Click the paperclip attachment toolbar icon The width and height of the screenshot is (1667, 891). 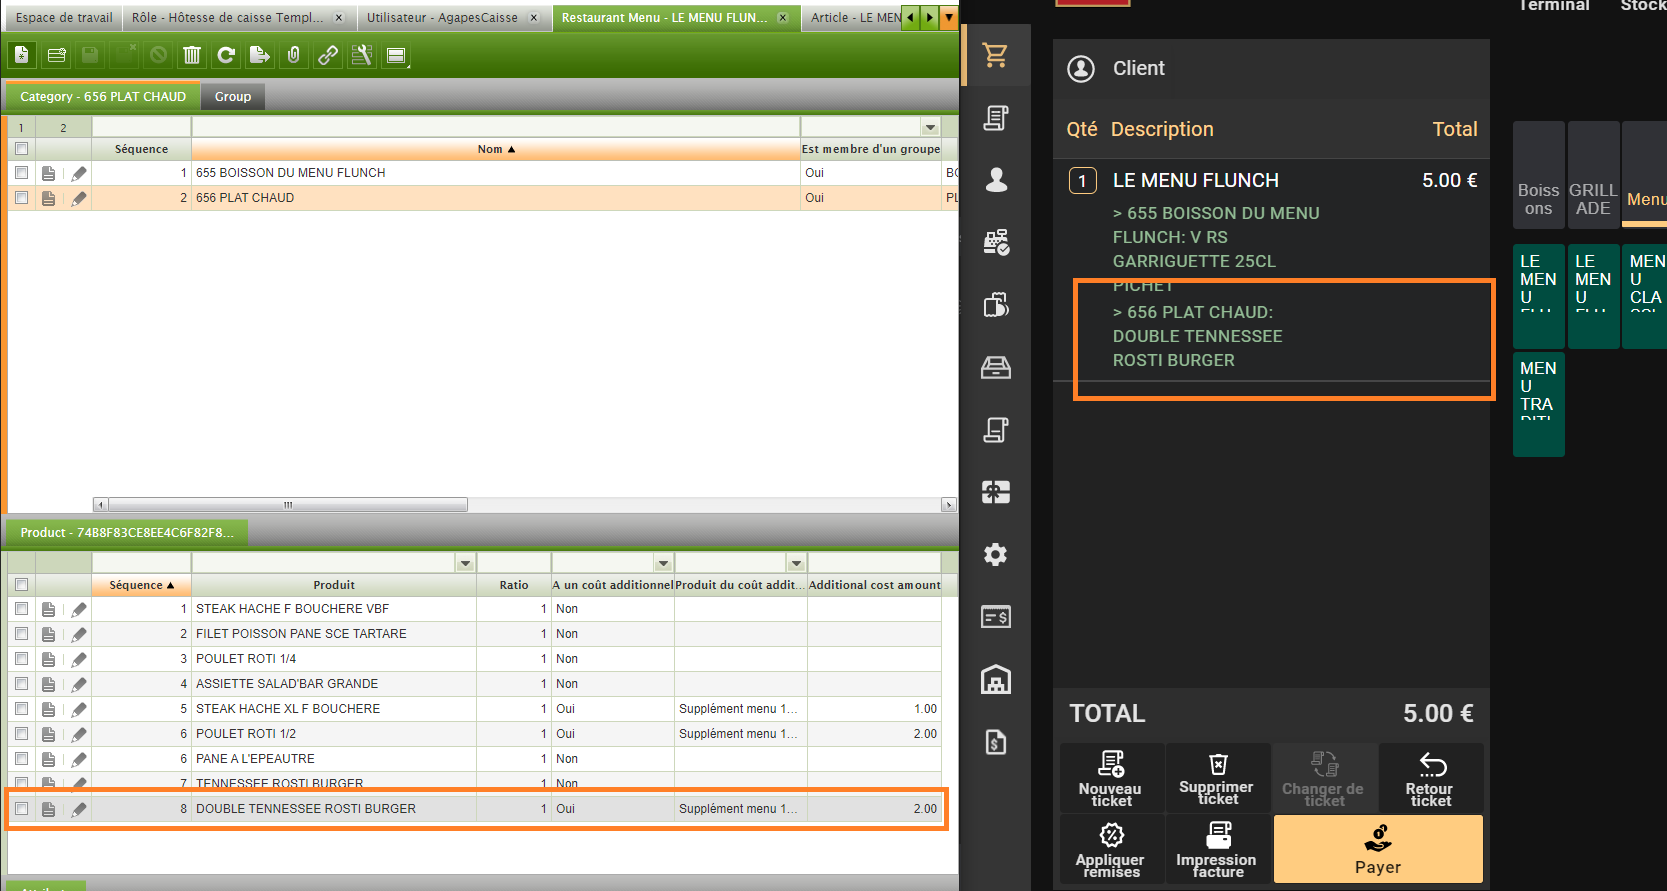(293, 55)
